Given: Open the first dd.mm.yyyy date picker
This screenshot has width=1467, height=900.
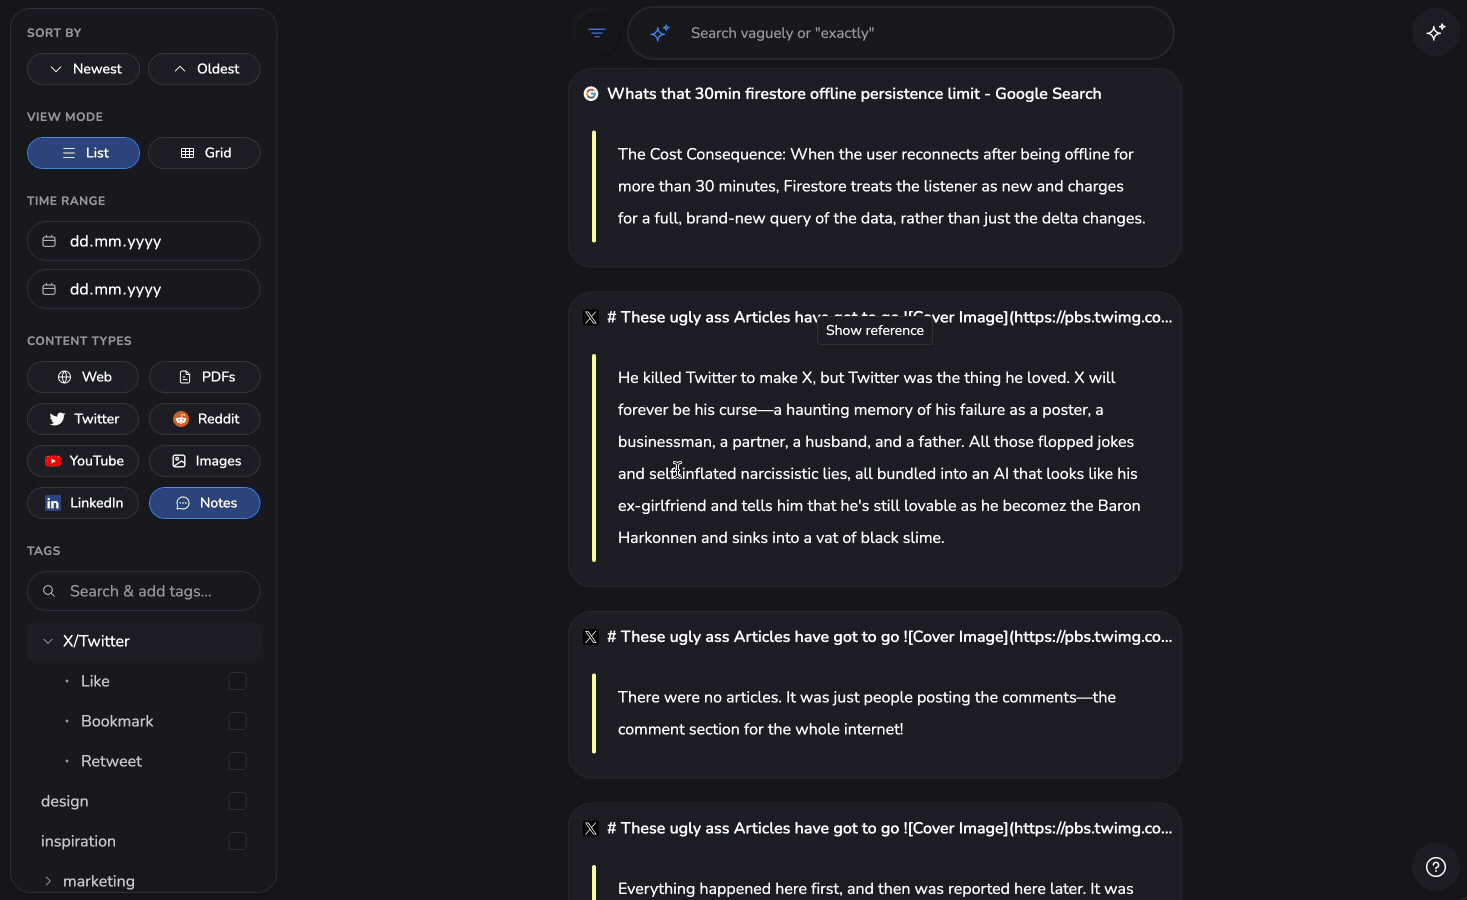Looking at the screenshot, I should click(x=144, y=241).
